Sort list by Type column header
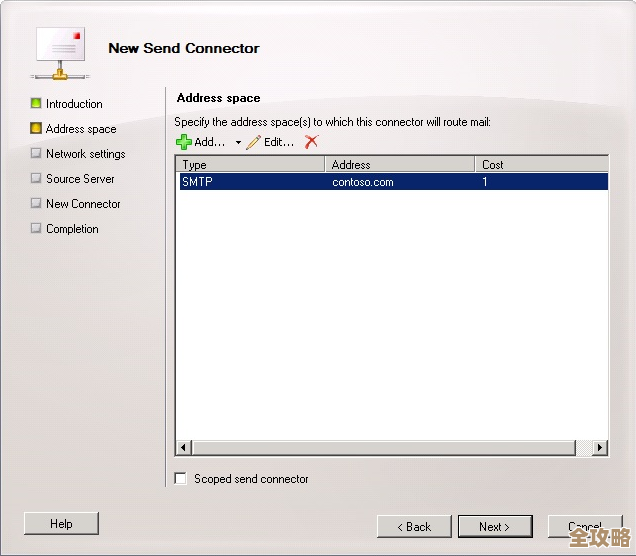636x556 pixels. click(250, 164)
